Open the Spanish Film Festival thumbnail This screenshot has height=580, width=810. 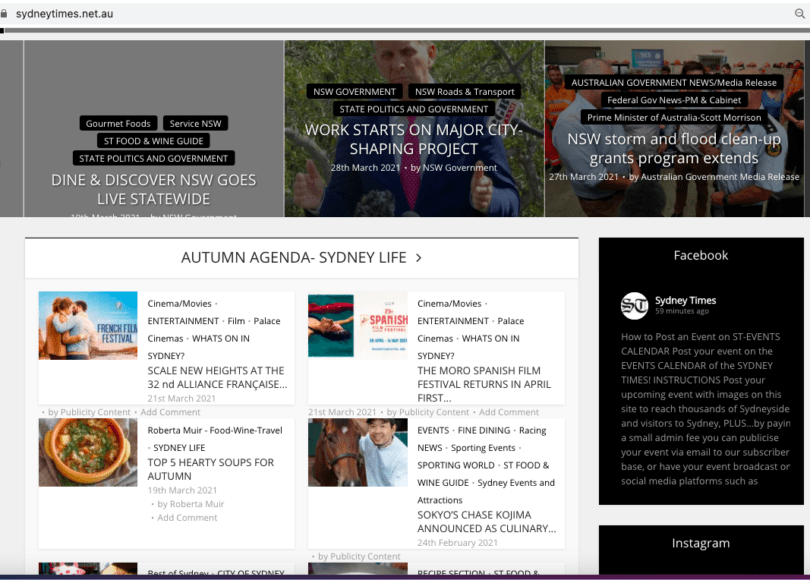[x=358, y=325]
